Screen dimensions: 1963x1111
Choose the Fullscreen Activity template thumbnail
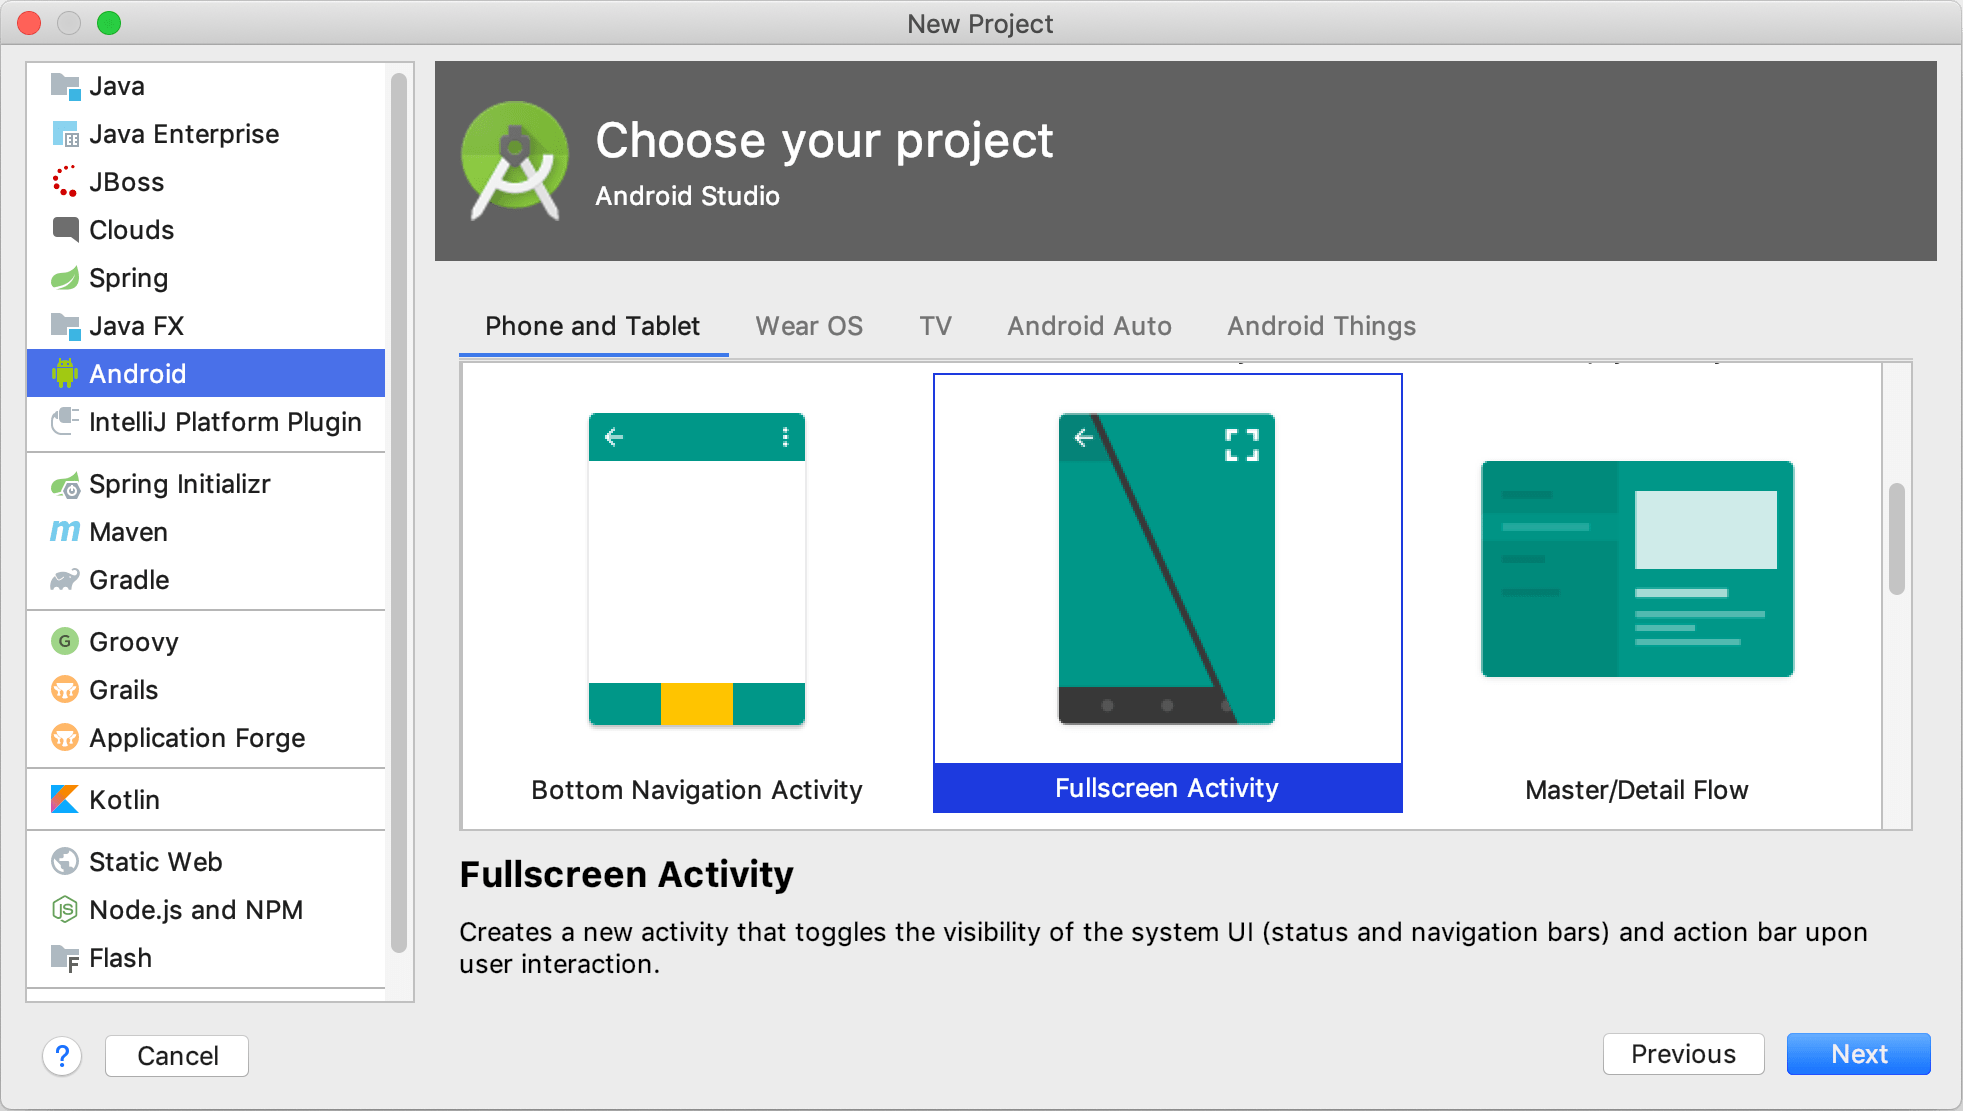click(1167, 569)
